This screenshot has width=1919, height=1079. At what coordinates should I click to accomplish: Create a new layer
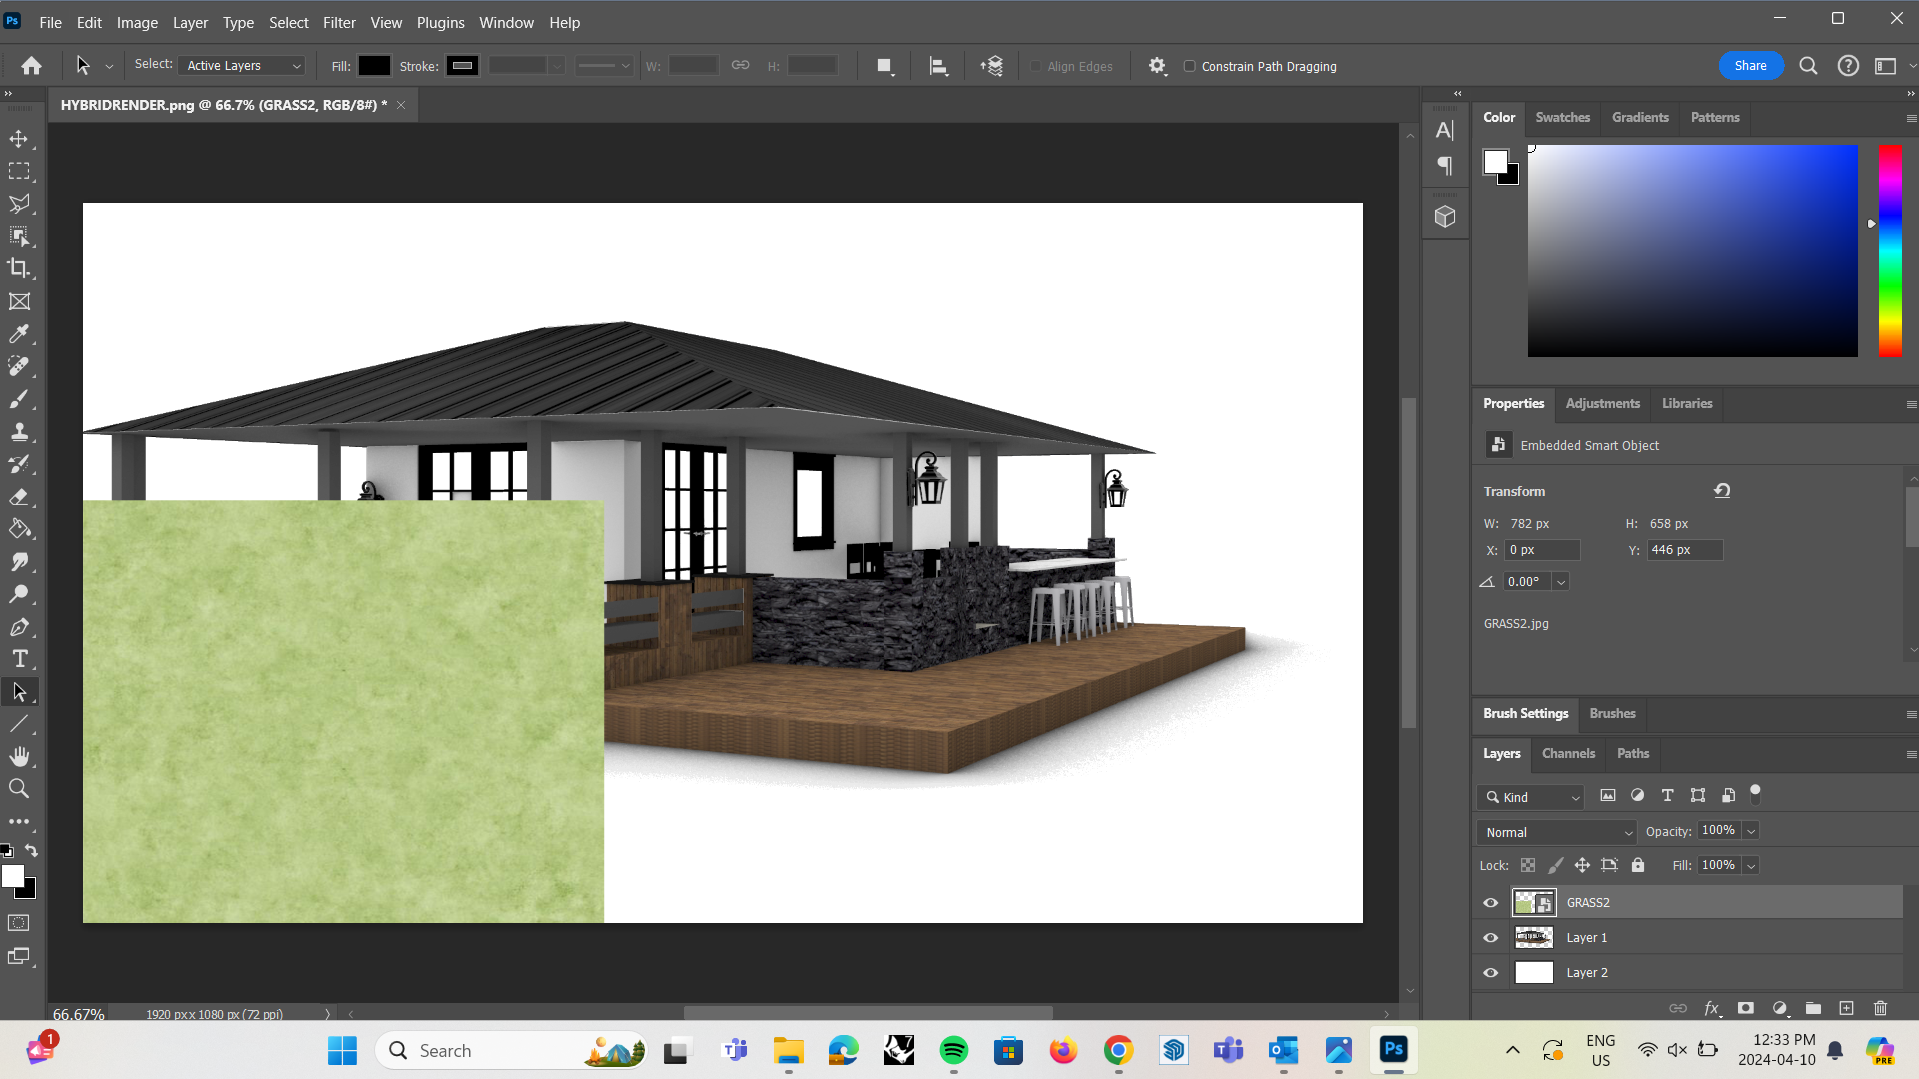pos(1847,1008)
